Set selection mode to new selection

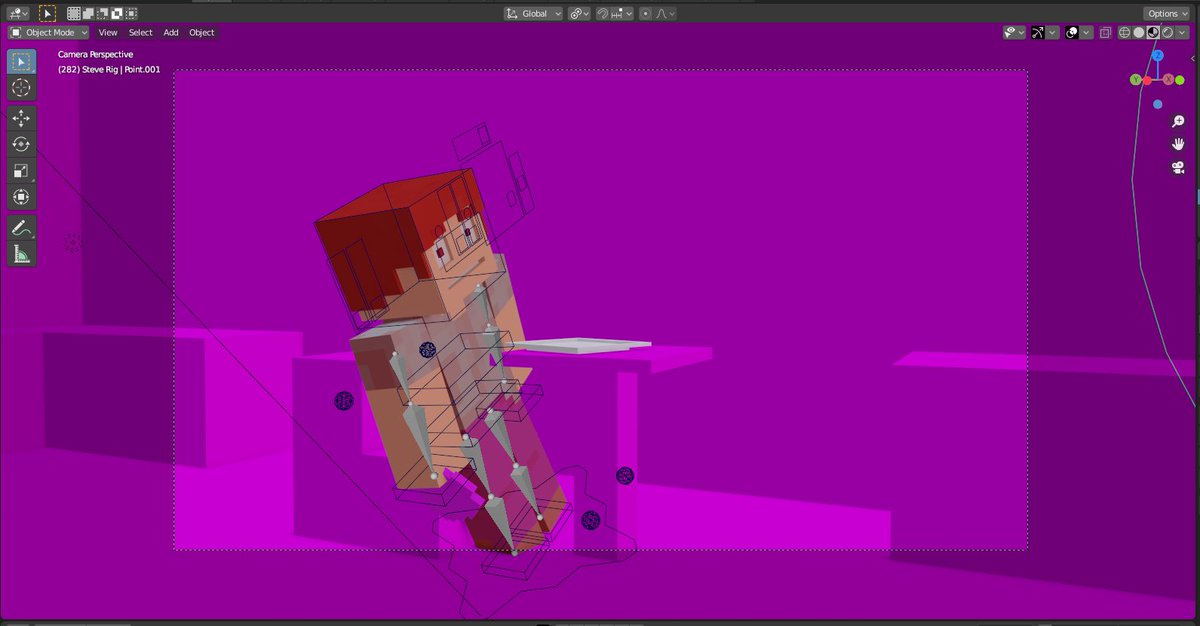(x=73, y=14)
